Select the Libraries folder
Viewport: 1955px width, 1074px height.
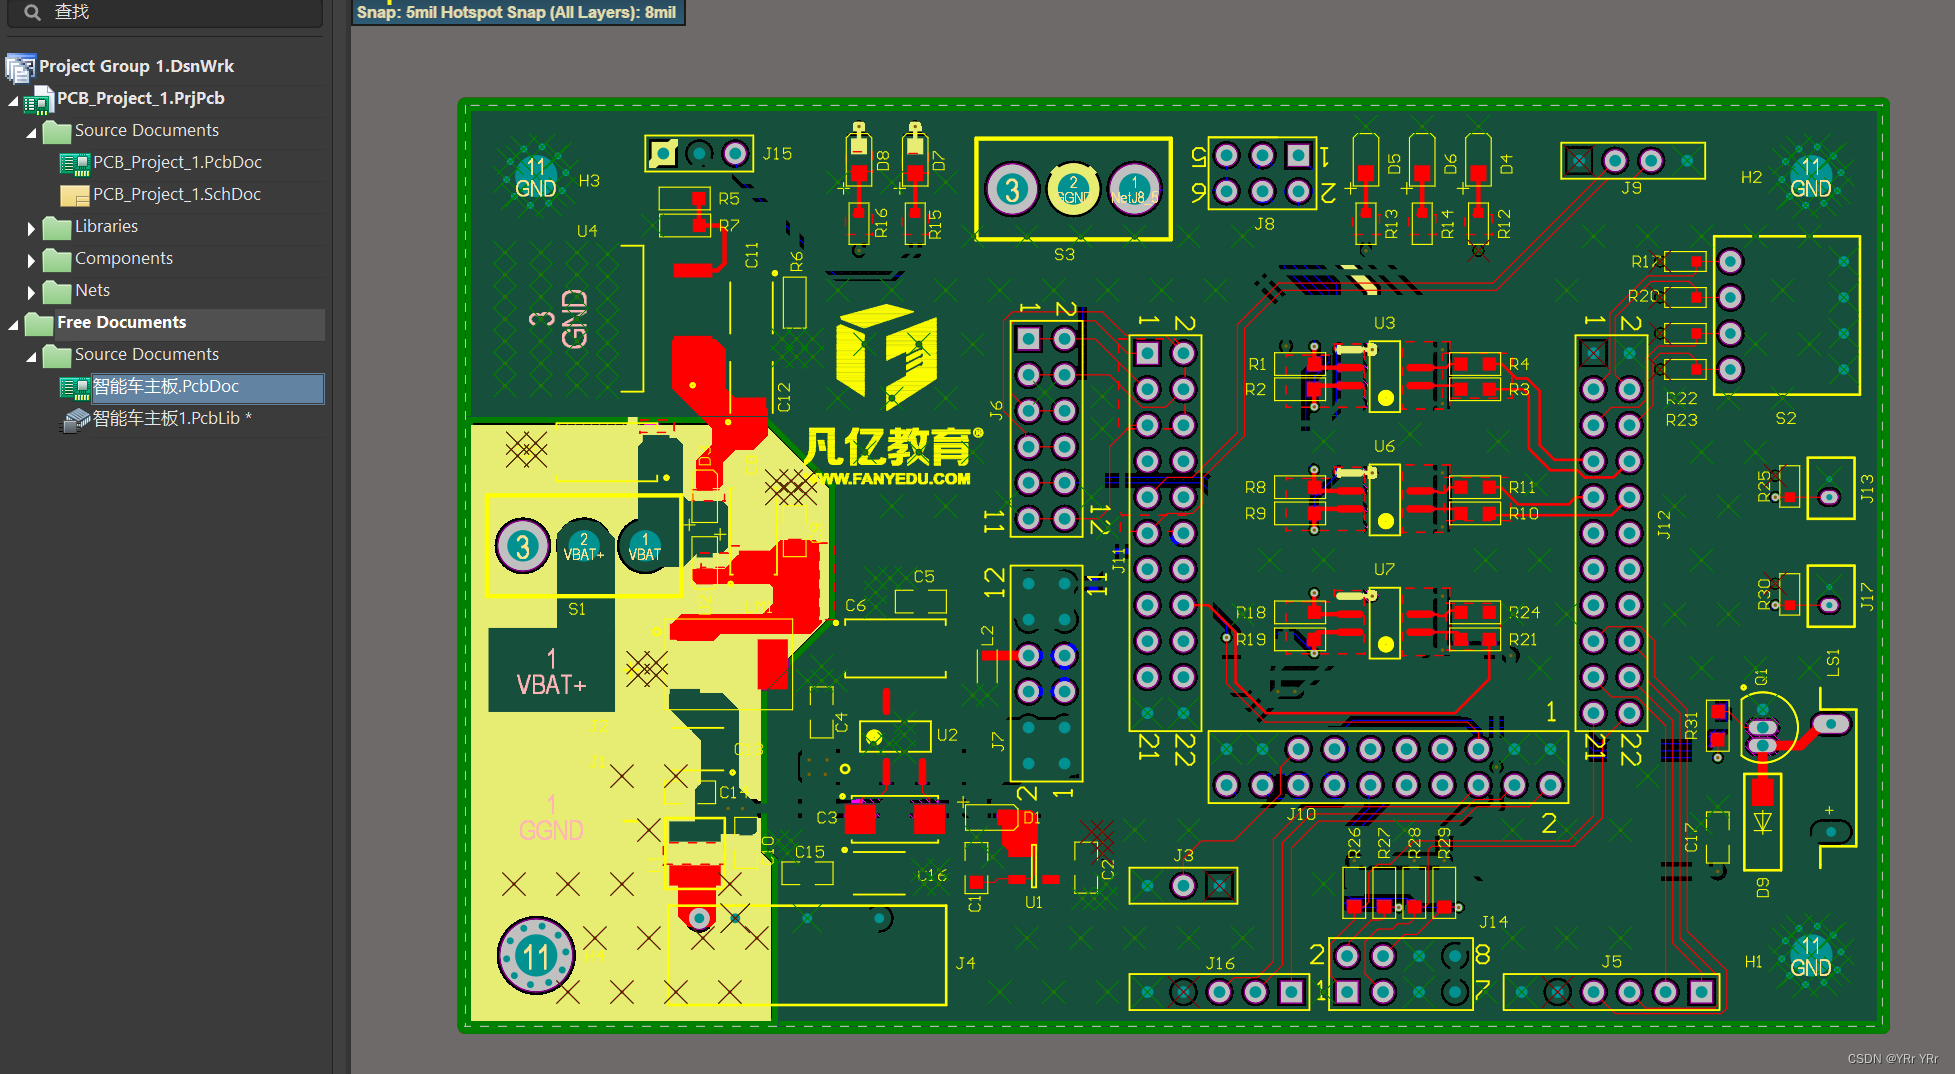pos(106,226)
